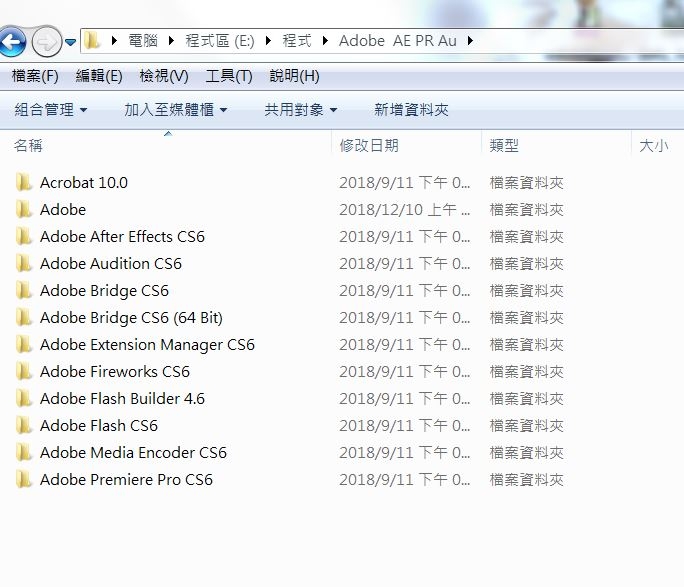Viewport: 684px width, 587px height.
Task: Sort by the 大小 column header
Action: (653, 146)
